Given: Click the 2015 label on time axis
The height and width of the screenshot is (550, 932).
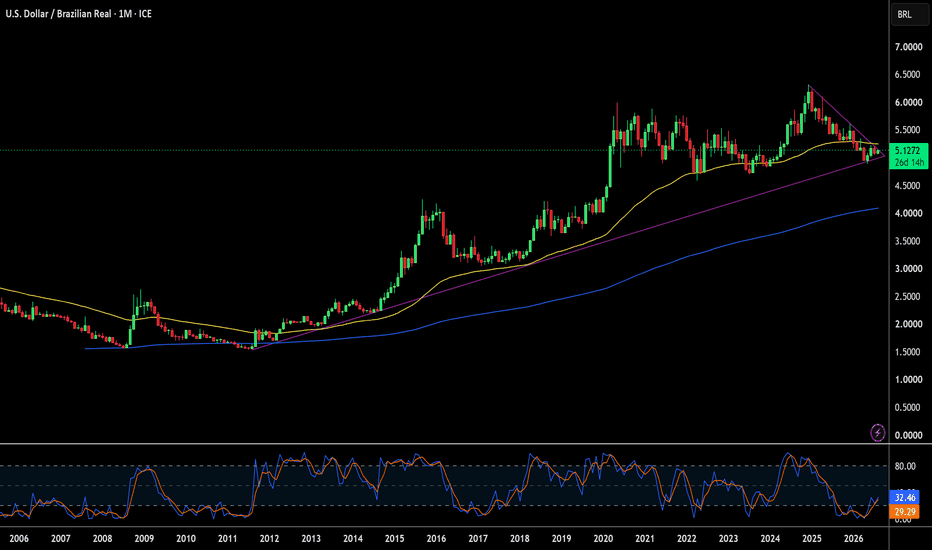Looking at the screenshot, I should (x=395, y=539).
